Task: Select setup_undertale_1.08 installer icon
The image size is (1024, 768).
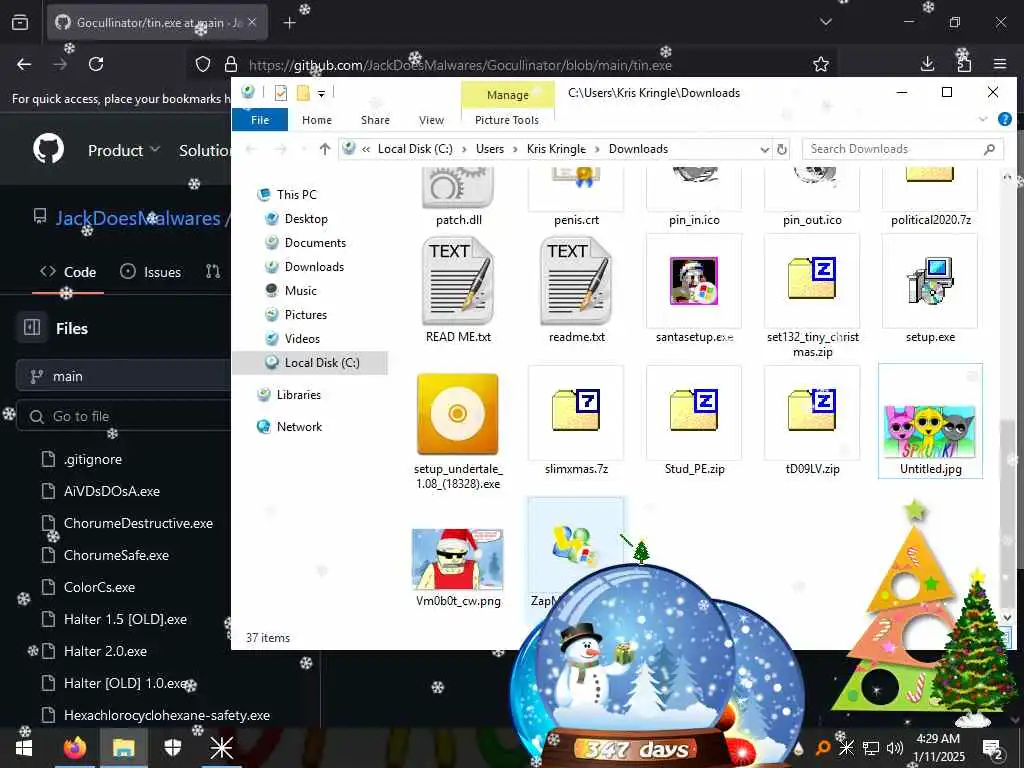Action: click(458, 414)
